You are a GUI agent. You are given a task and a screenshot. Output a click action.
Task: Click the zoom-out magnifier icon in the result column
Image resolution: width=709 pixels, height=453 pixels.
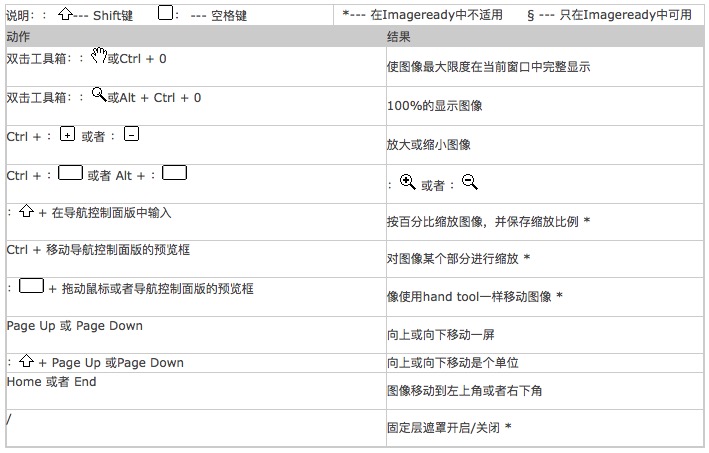click(x=470, y=183)
